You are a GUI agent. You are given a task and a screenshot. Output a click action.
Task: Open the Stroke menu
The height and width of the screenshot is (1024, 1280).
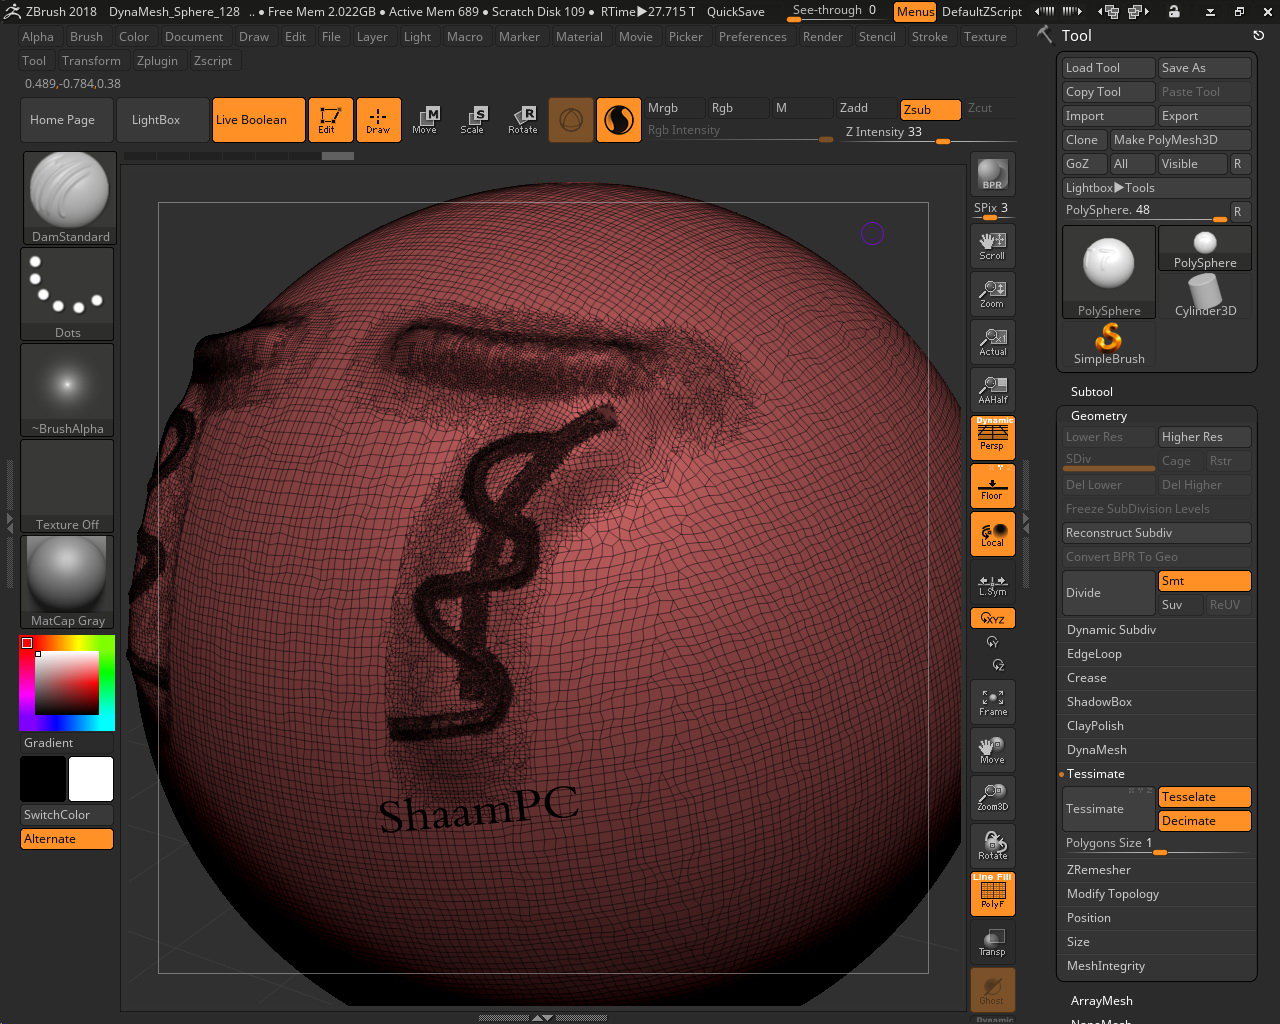[x=929, y=37]
